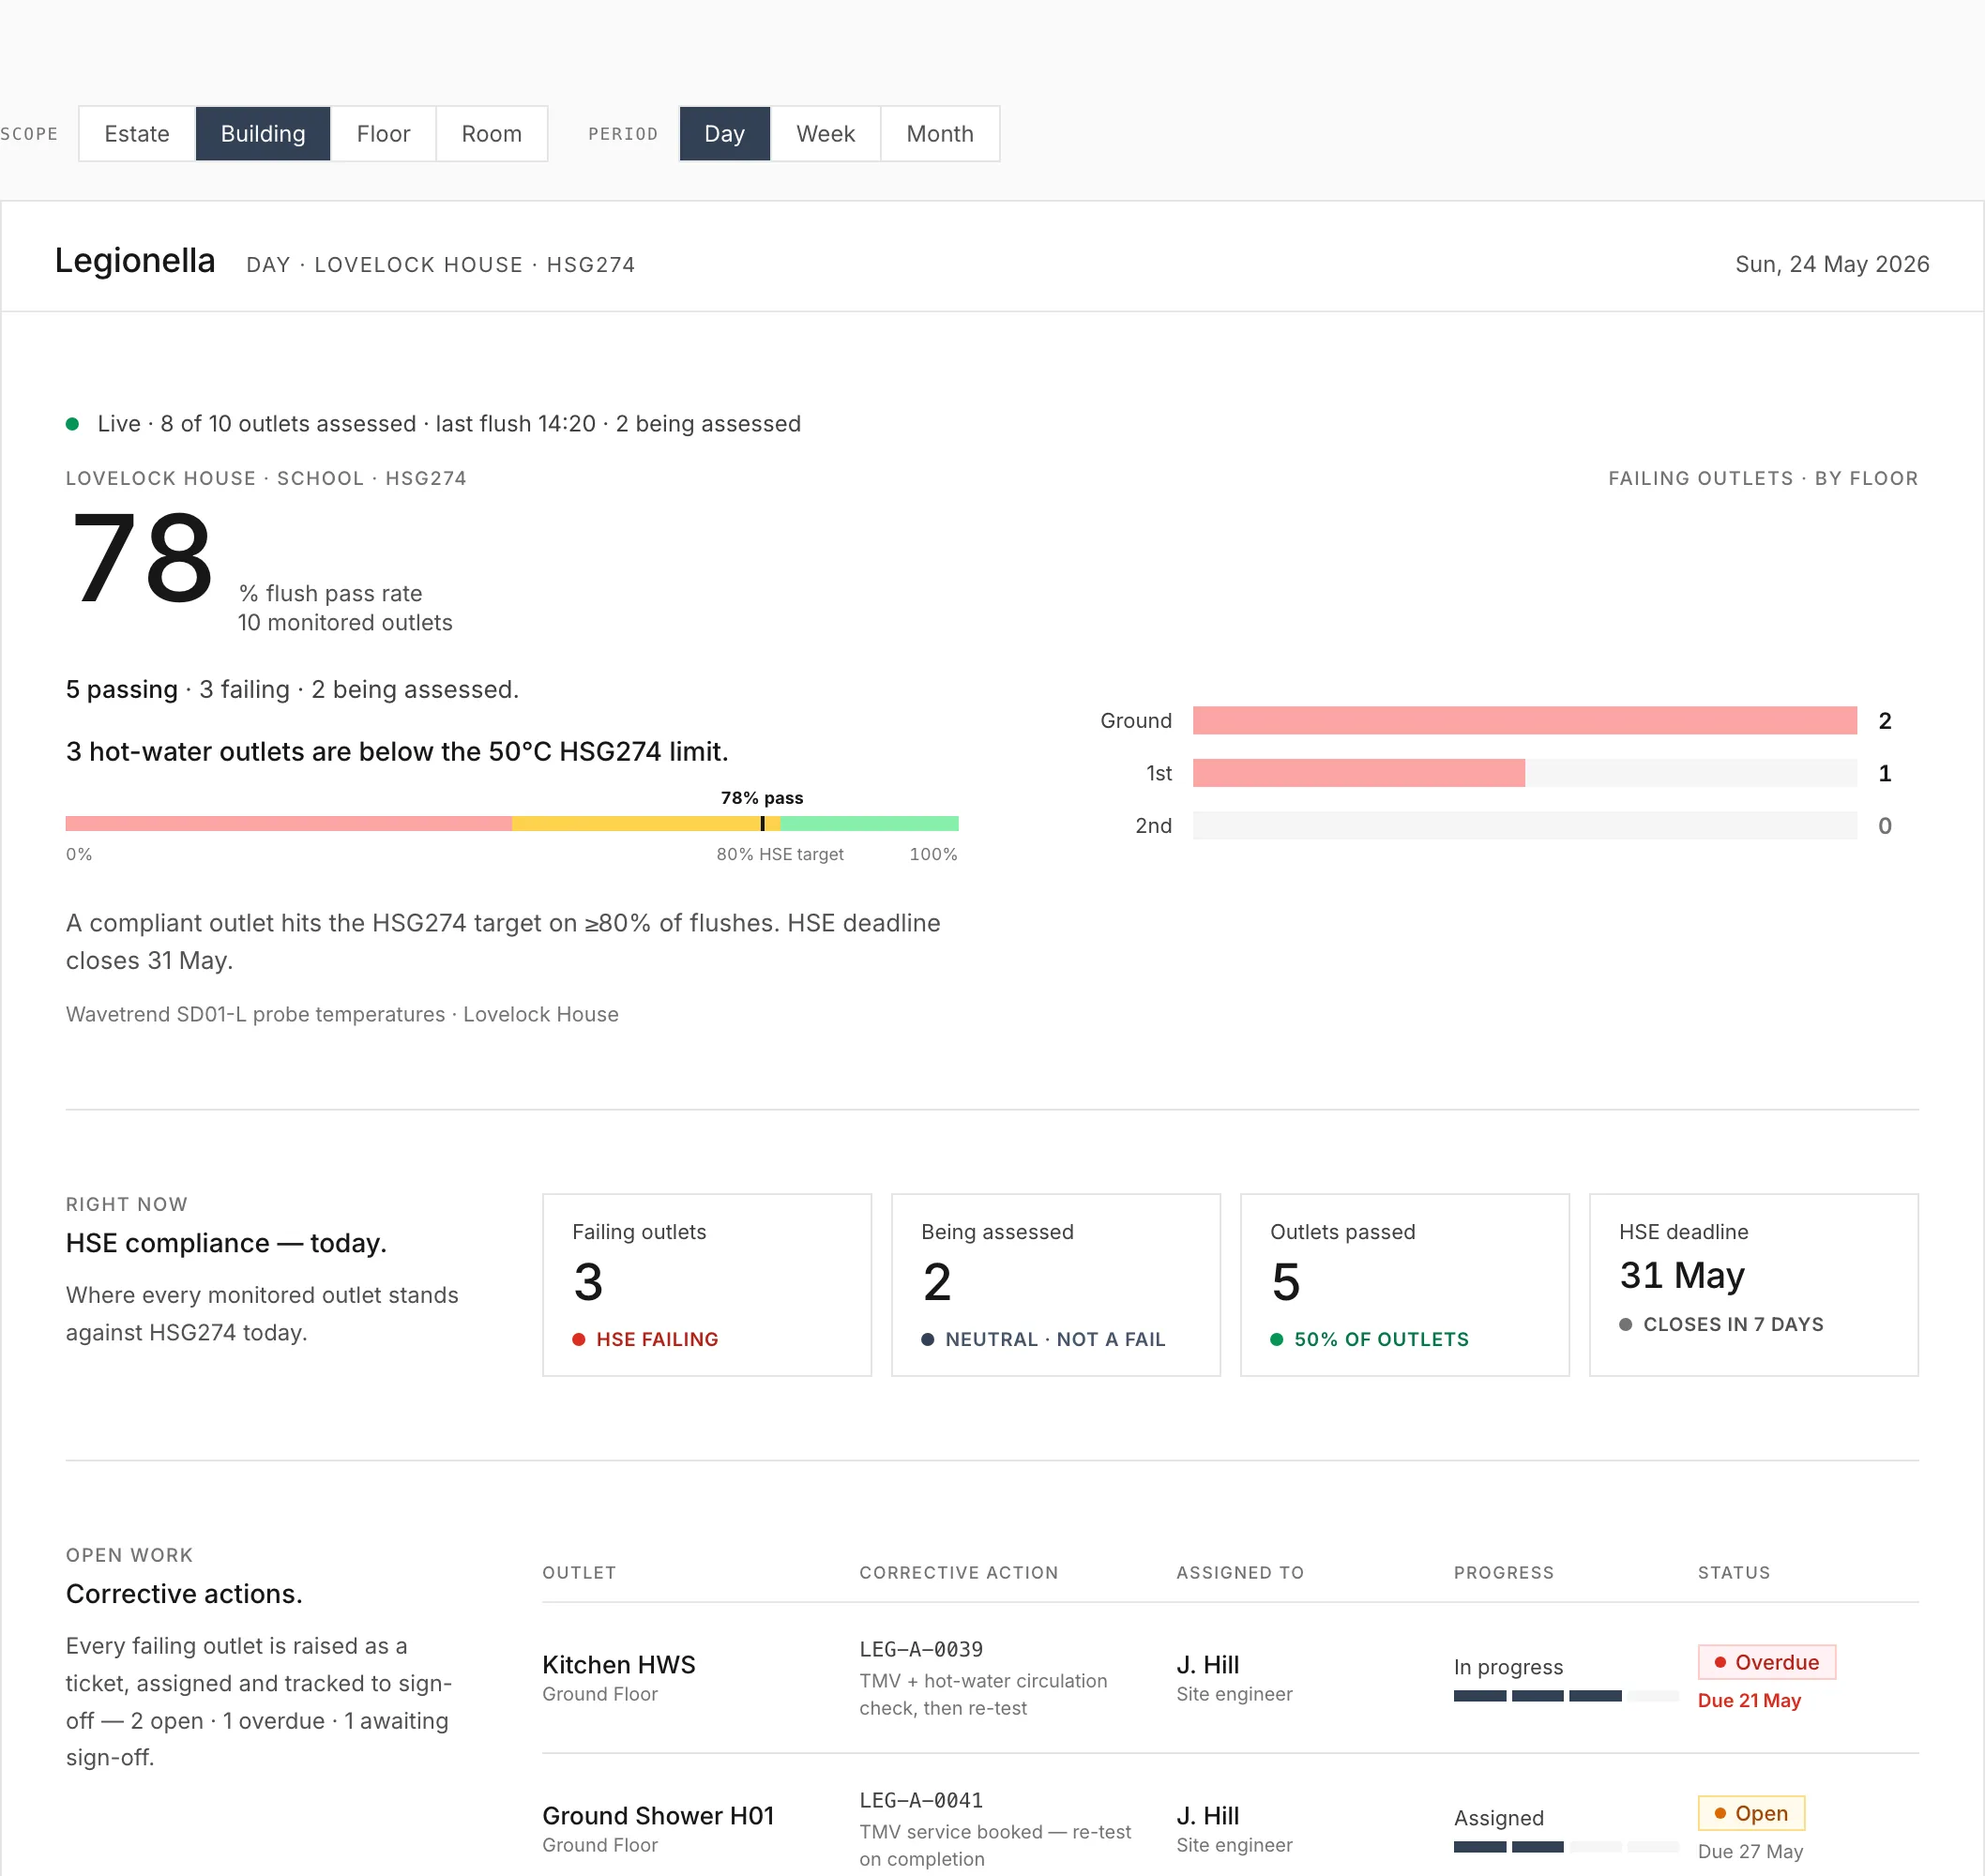Click the Ground floor failing bar
Viewport: 1985px width, 1876px height.
point(1525,721)
